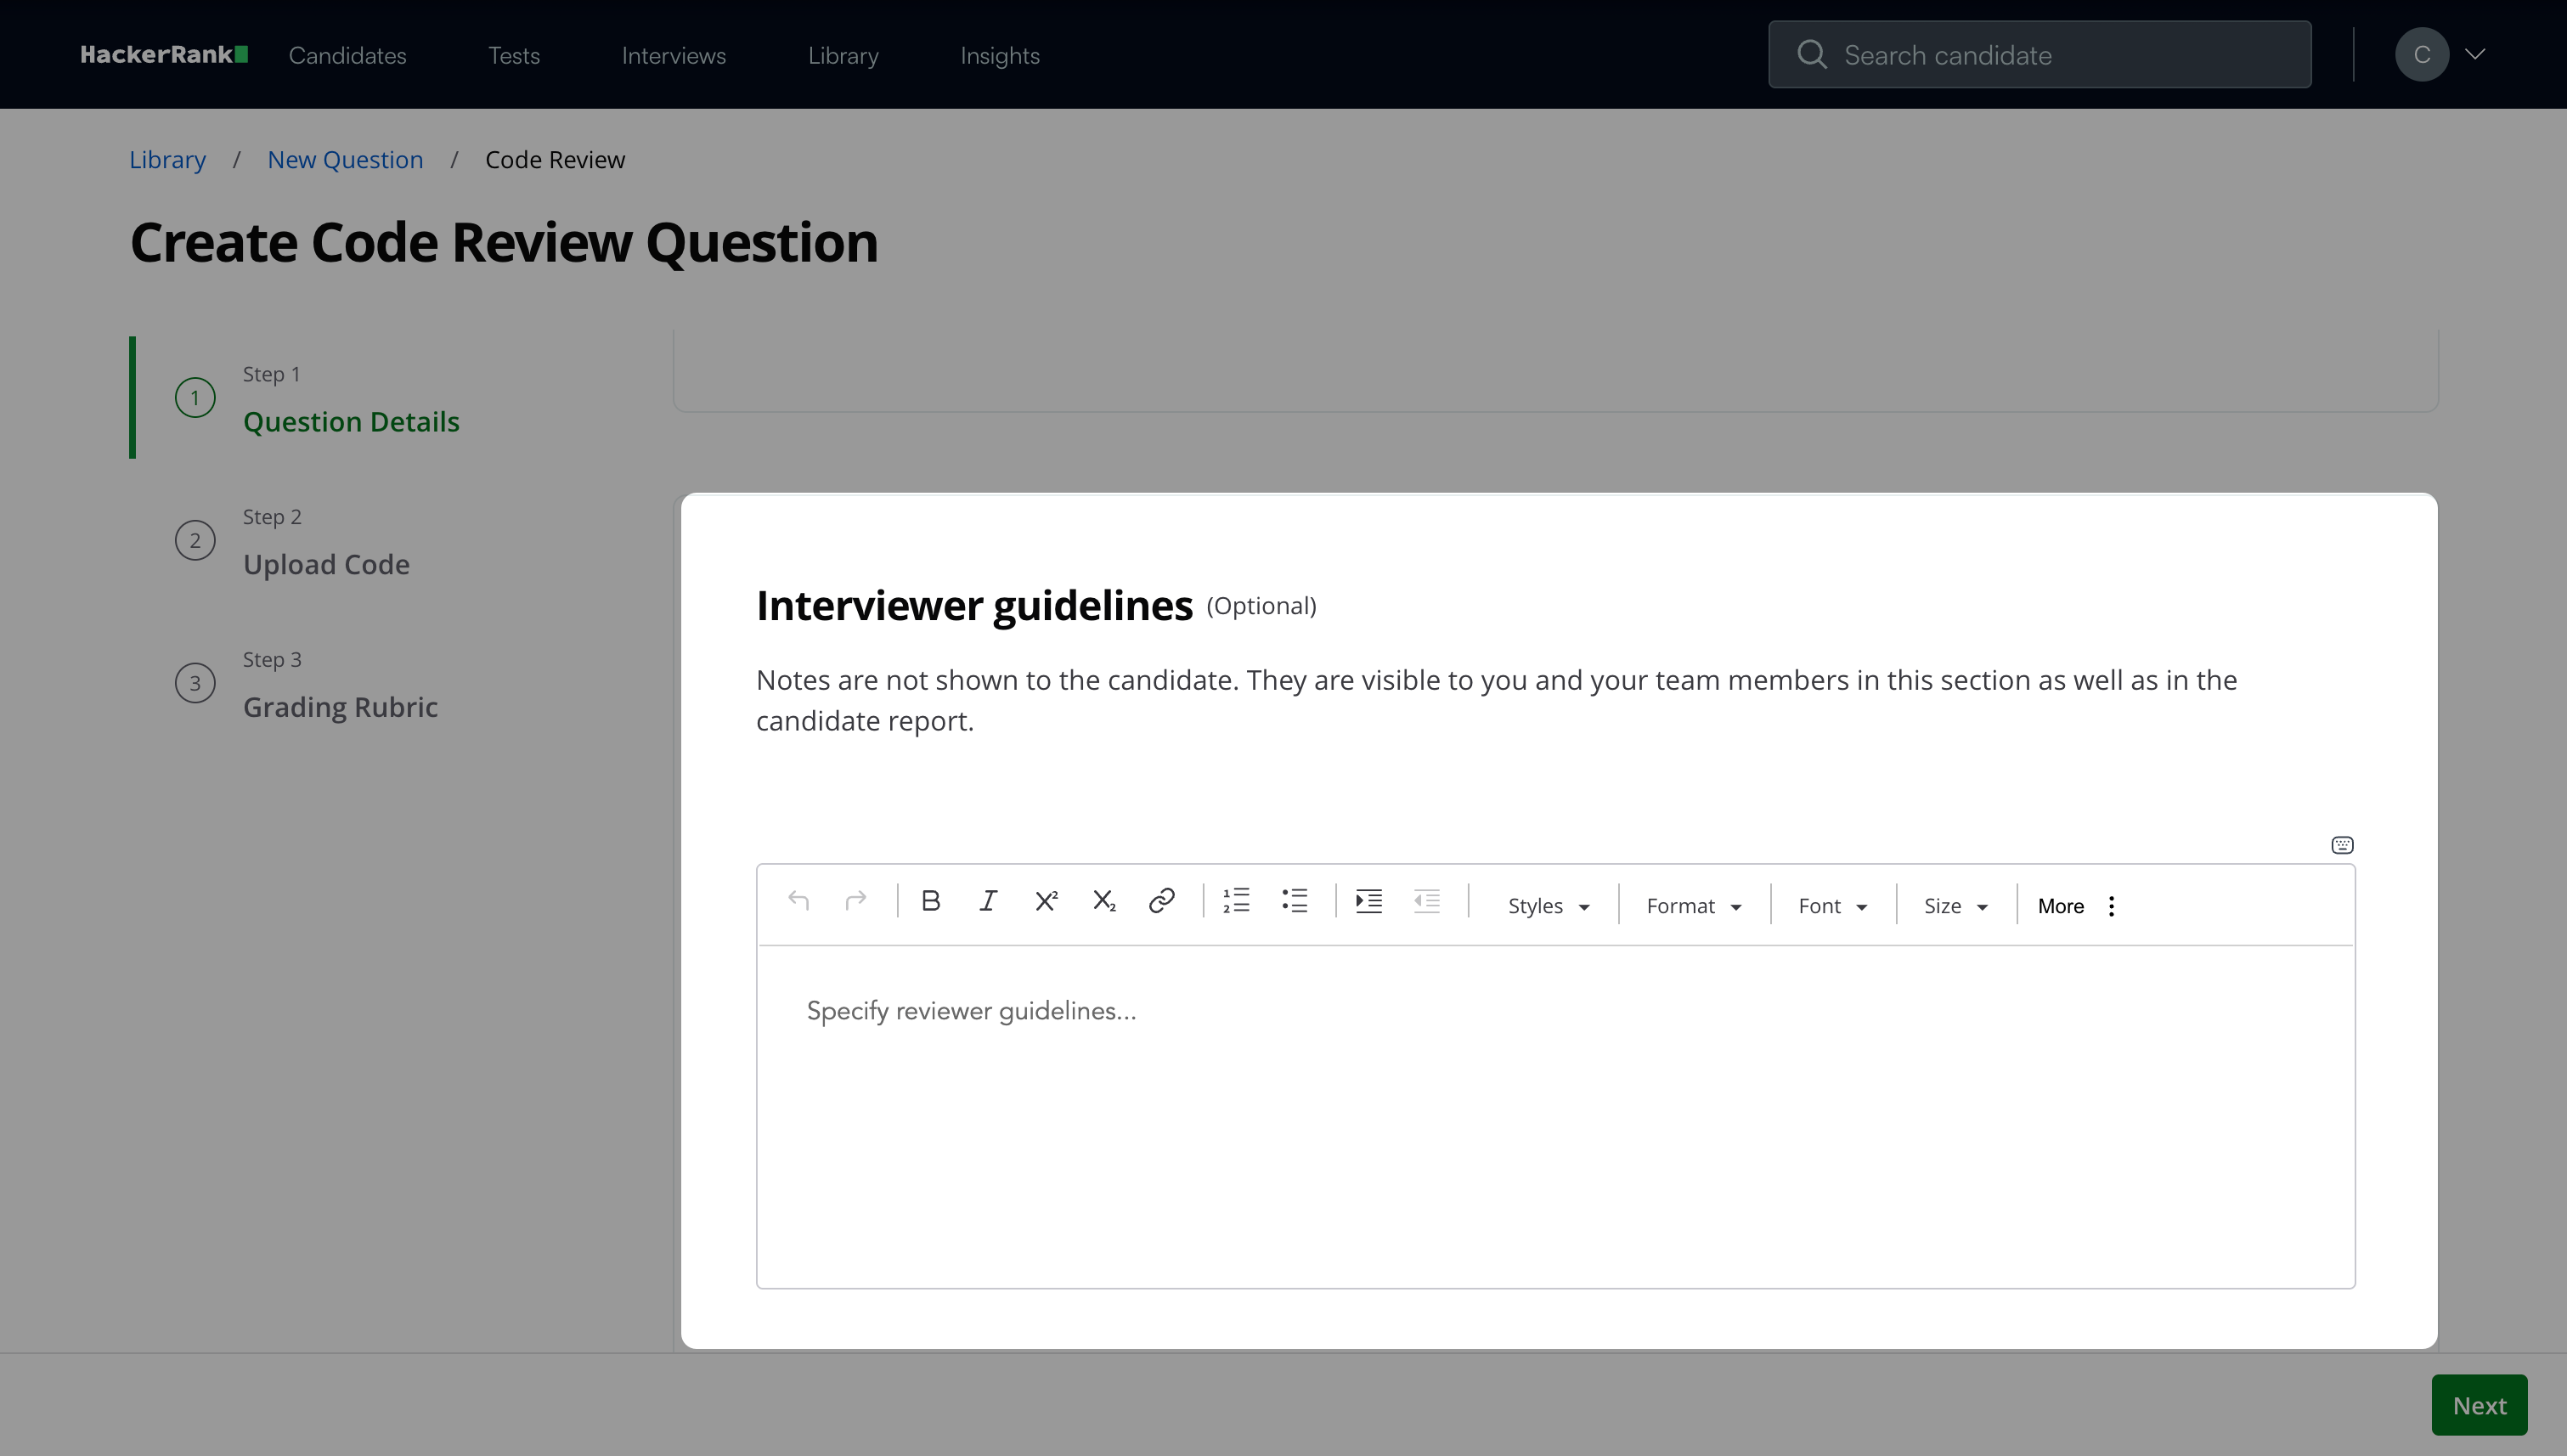Insert a numbered list
Viewport: 2567px width, 1456px height.
pos(1237,901)
